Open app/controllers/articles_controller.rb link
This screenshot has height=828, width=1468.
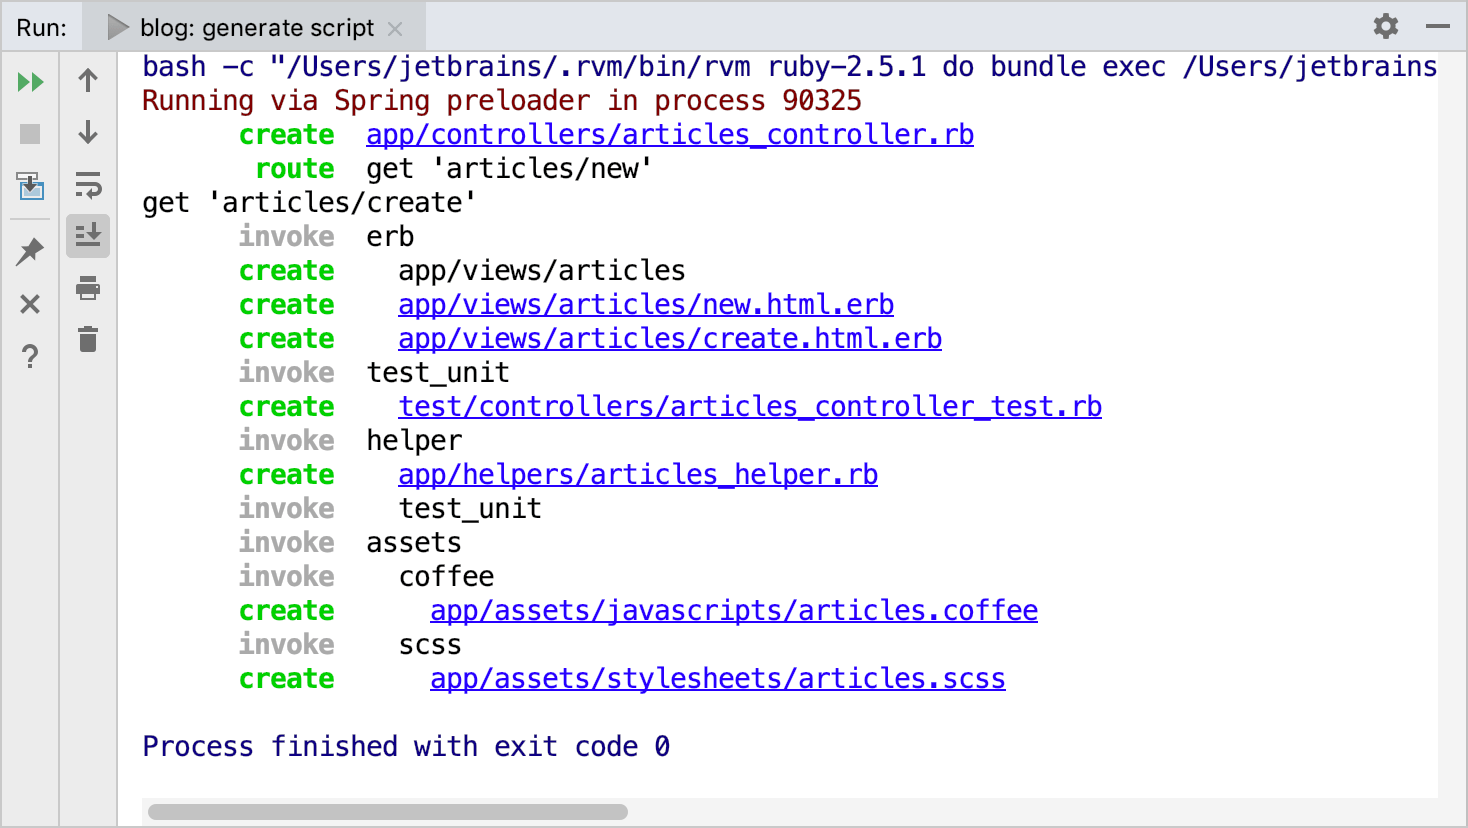670,133
